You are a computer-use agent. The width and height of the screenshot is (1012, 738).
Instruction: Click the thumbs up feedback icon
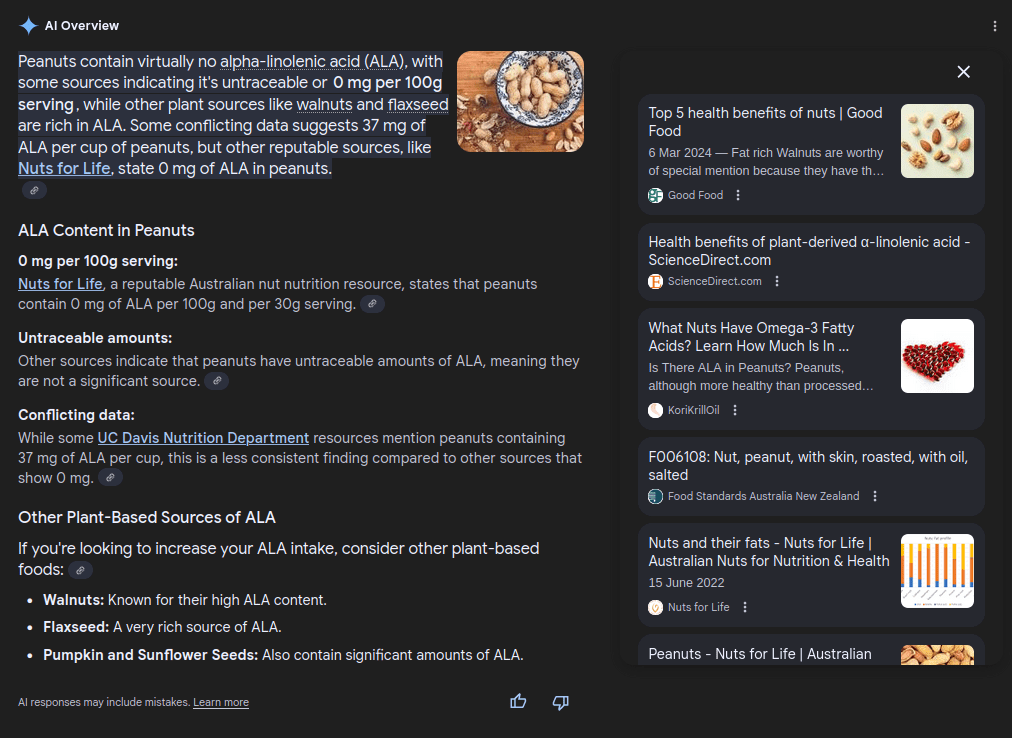point(518,702)
